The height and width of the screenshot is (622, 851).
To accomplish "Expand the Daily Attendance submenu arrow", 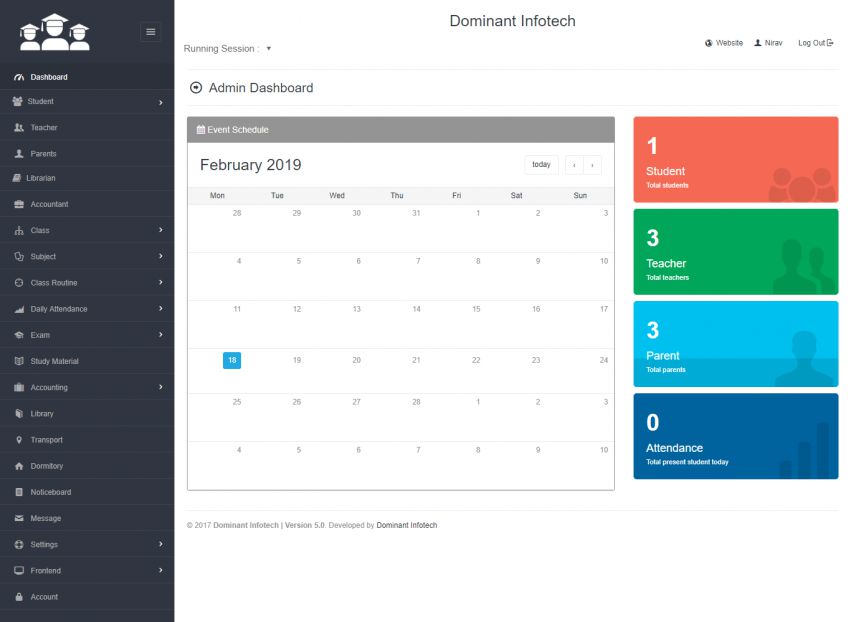I will (x=161, y=308).
